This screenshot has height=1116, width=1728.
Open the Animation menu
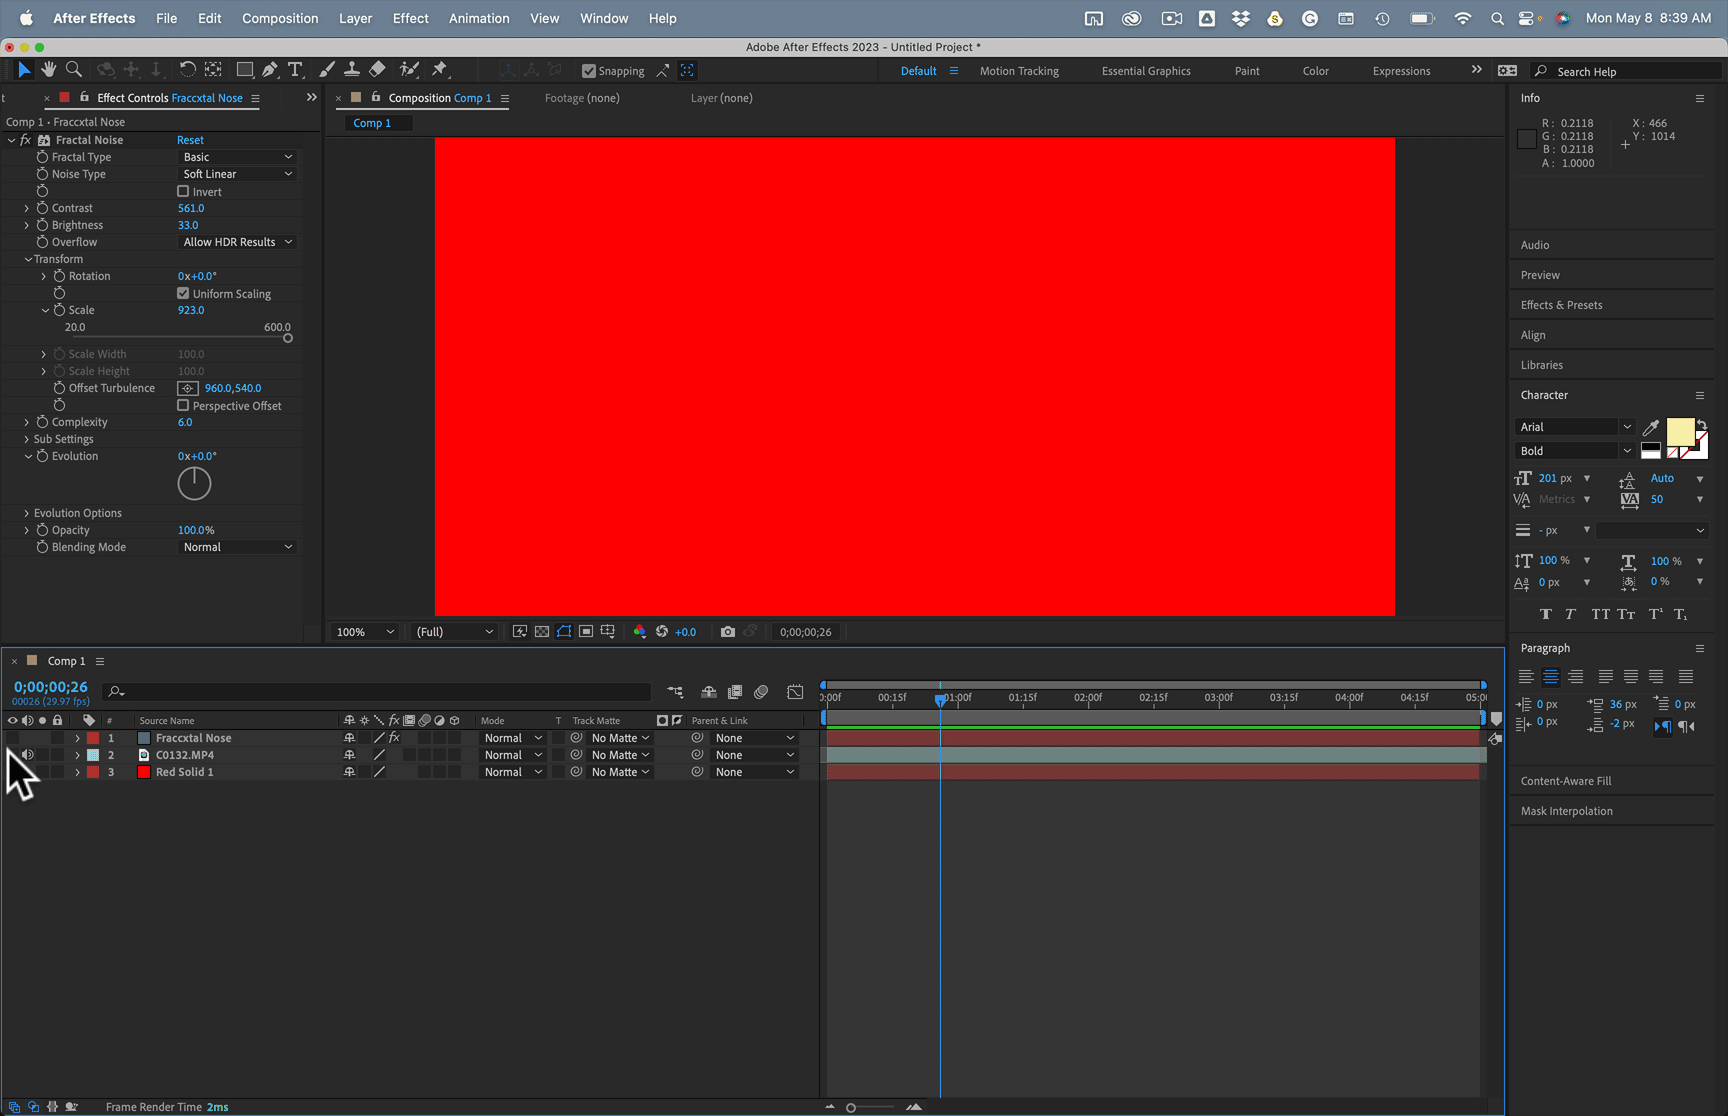point(479,18)
